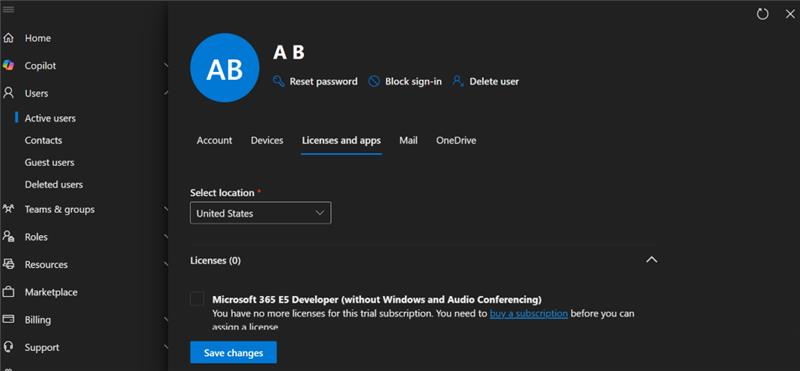800x371 pixels.
Task: Click Delete user text
Action: pos(494,81)
